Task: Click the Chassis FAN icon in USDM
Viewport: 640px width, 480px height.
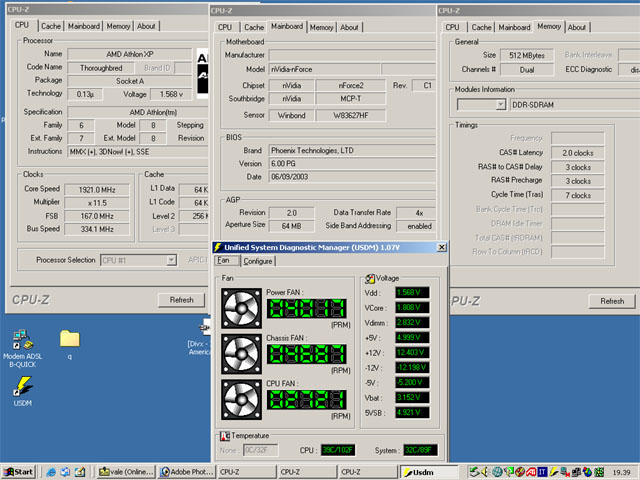Action: (x=241, y=354)
